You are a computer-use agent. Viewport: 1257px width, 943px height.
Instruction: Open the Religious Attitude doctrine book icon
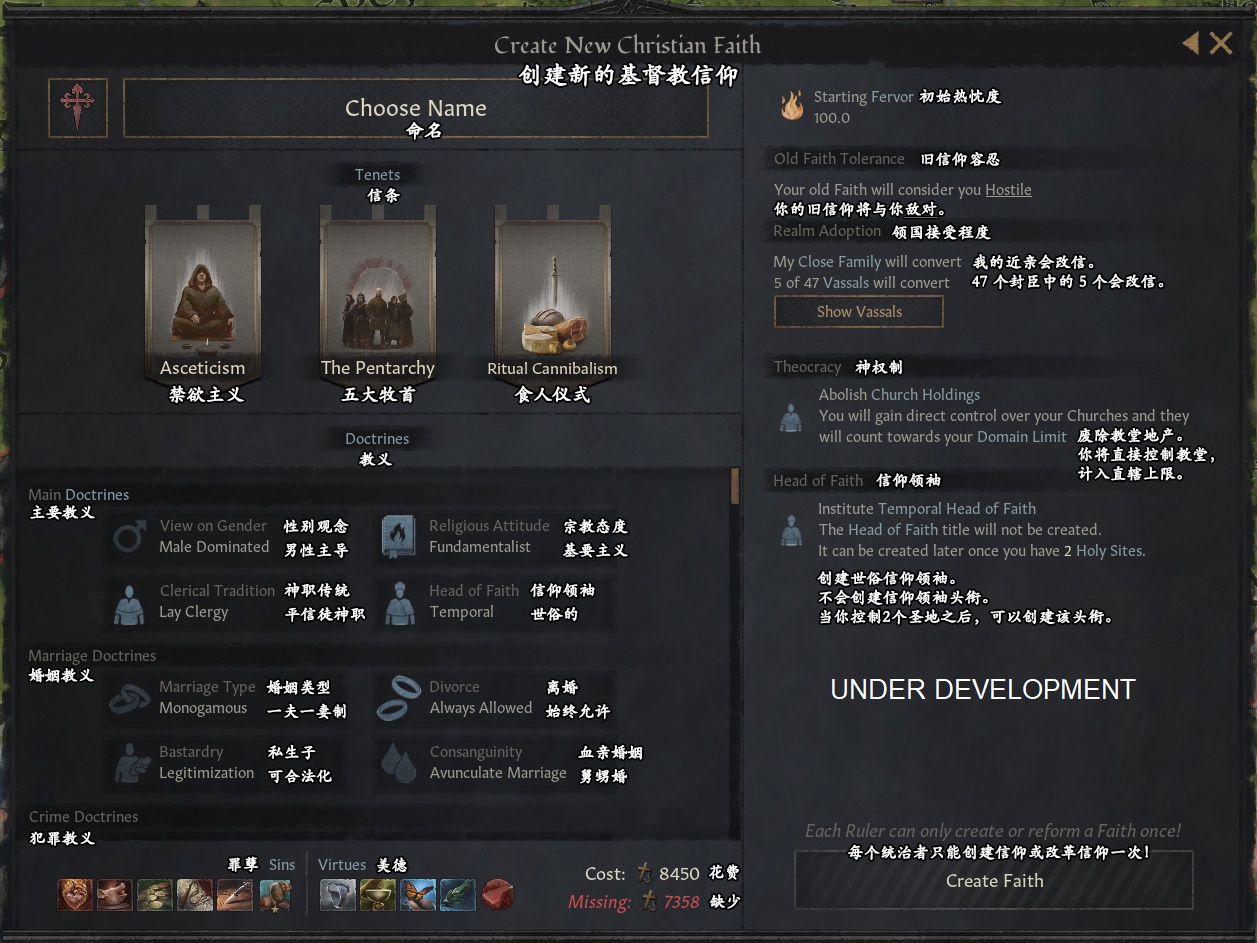[399, 537]
